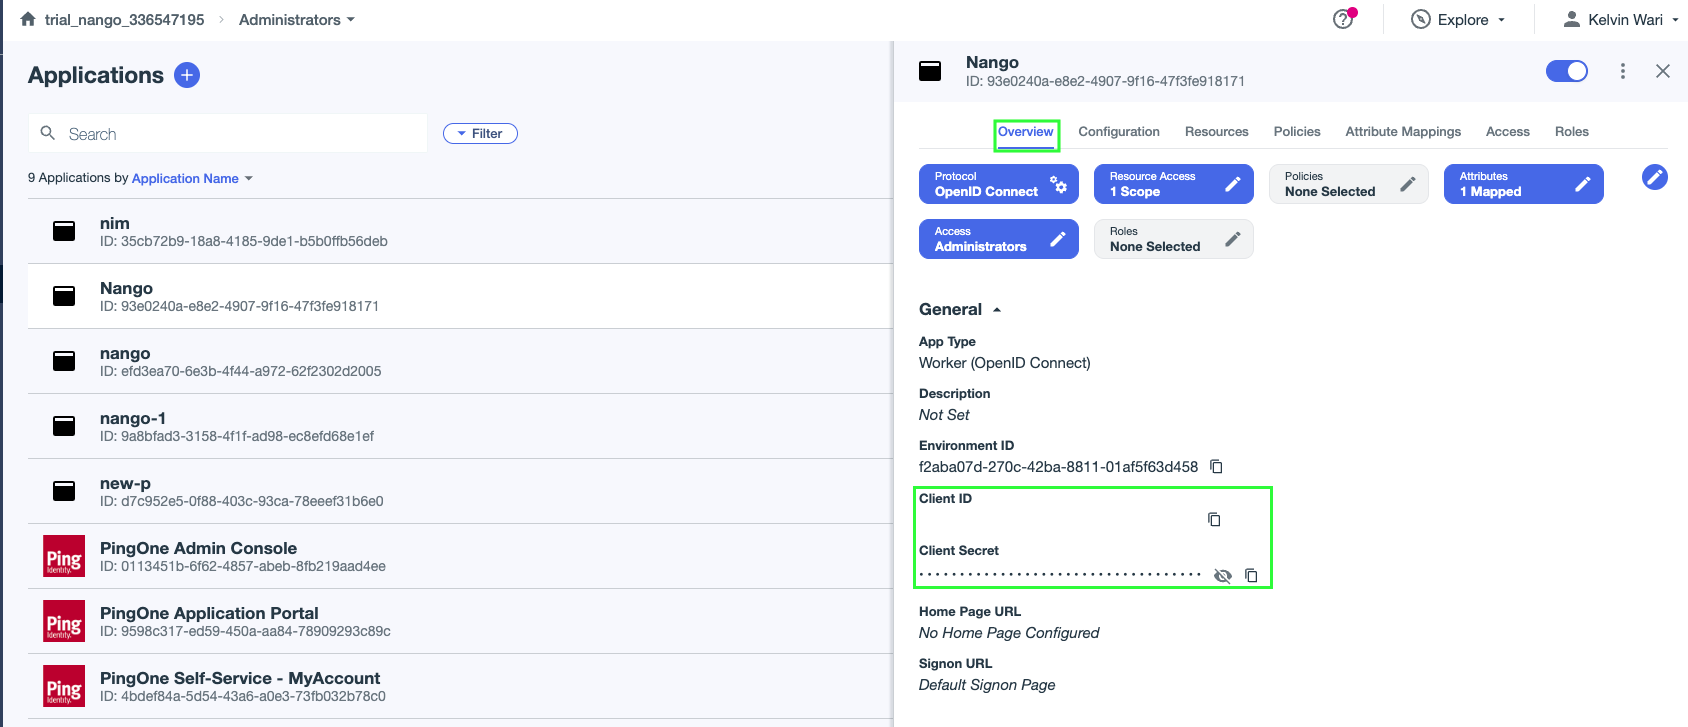Open the Protocol OpenID Connect tile
Viewport: 1688px width, 727px height.
pos(998,184)
